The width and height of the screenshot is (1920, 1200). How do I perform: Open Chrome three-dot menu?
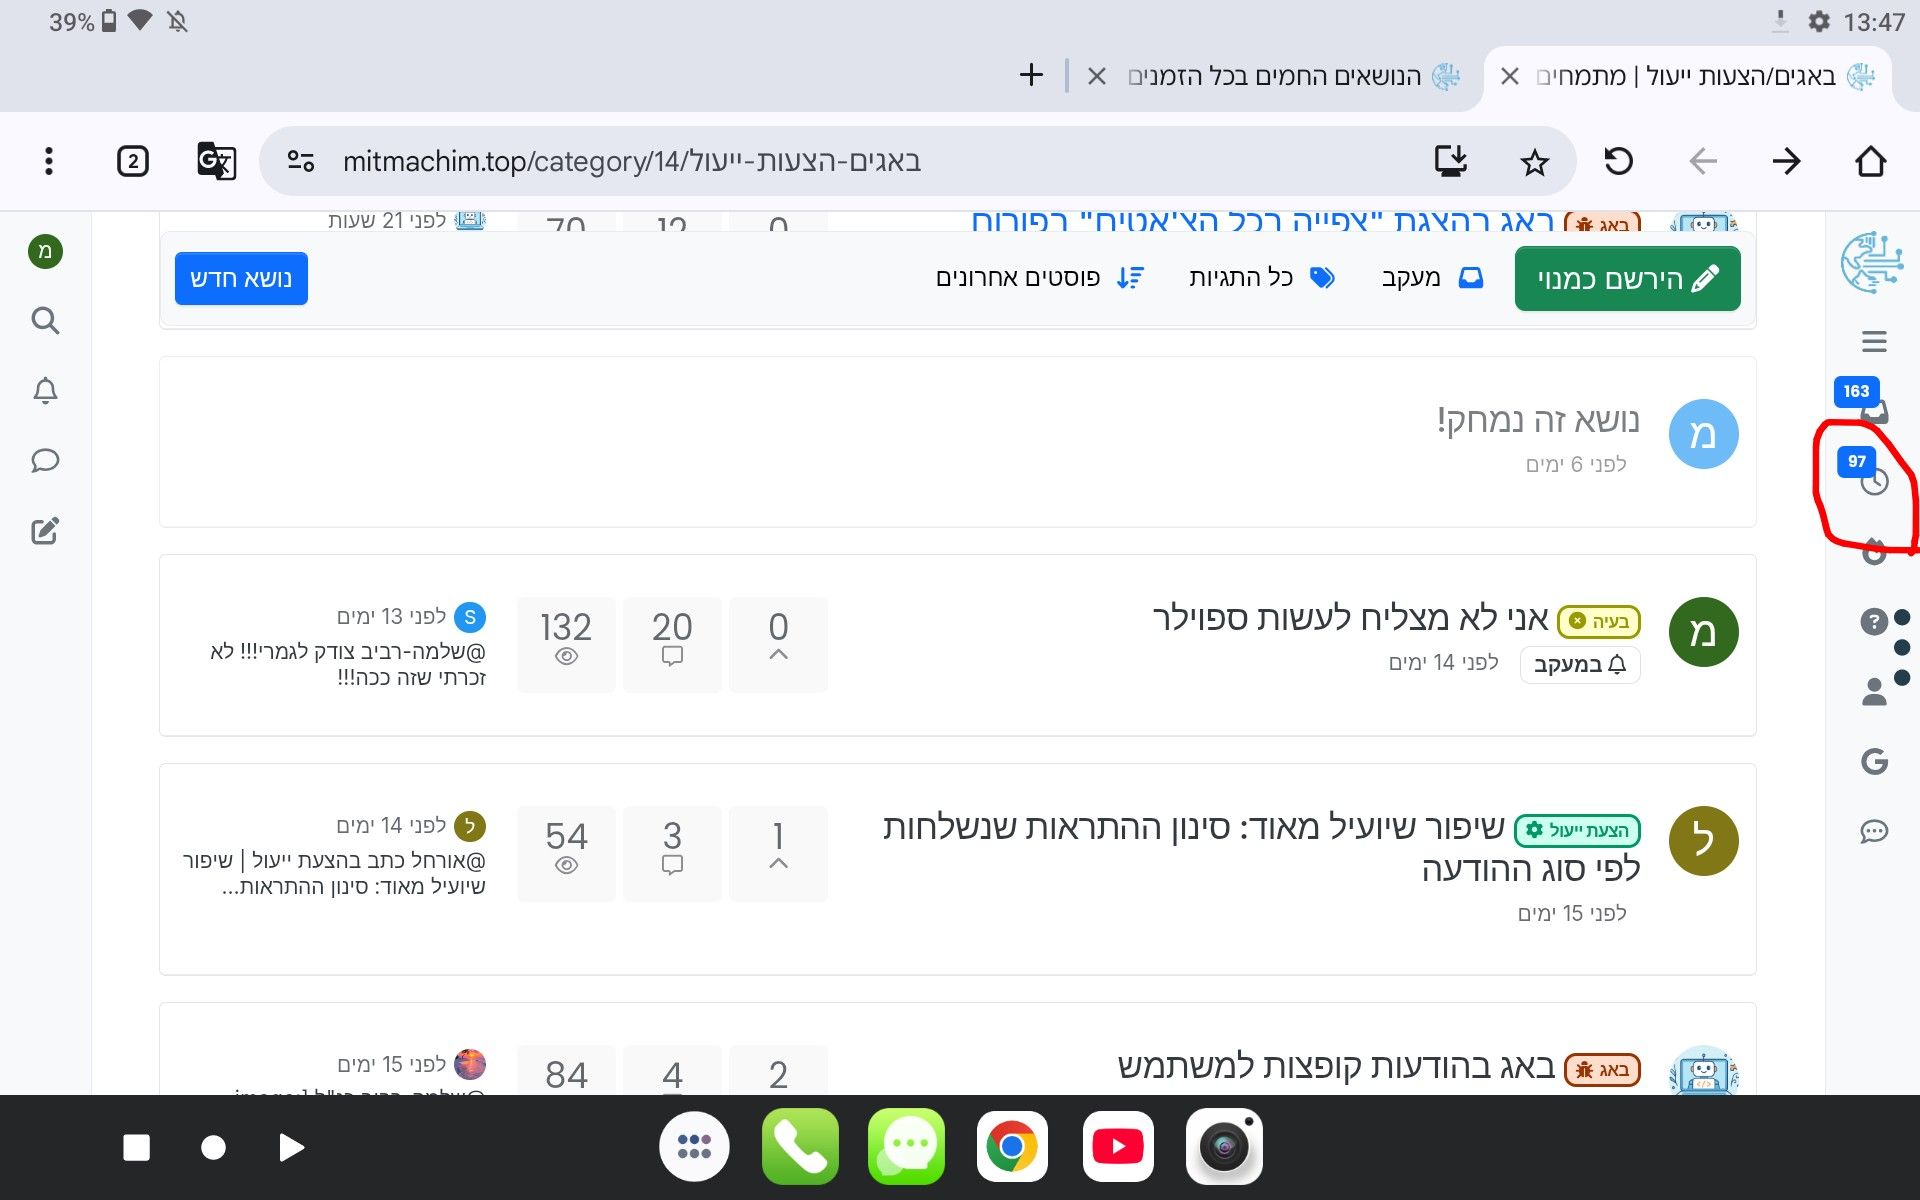(49, 161)
